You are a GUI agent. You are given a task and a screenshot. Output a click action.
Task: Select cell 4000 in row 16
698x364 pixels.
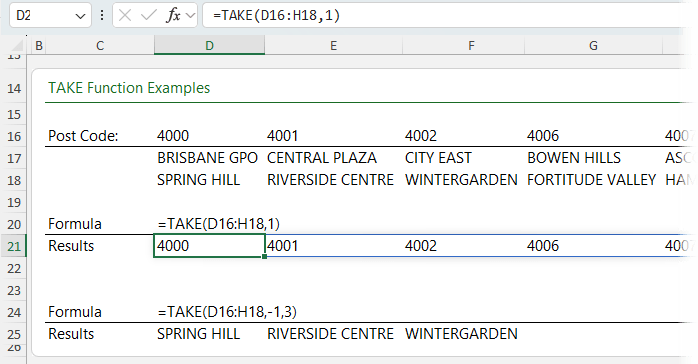[x=173, y=136]
